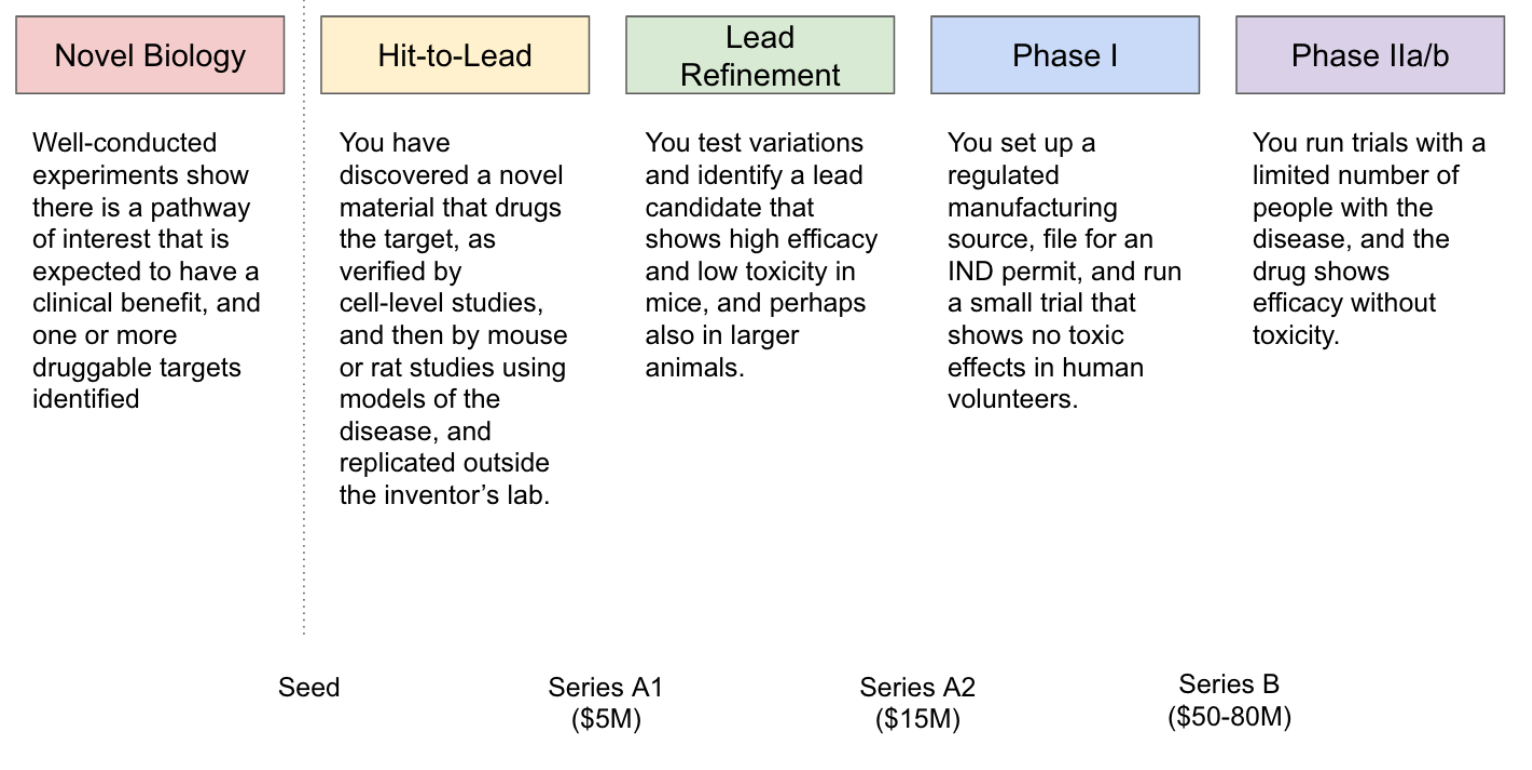Click 'efficacy without toxicity' text
Screen dimensions: 1532x770
[1344, 319]
